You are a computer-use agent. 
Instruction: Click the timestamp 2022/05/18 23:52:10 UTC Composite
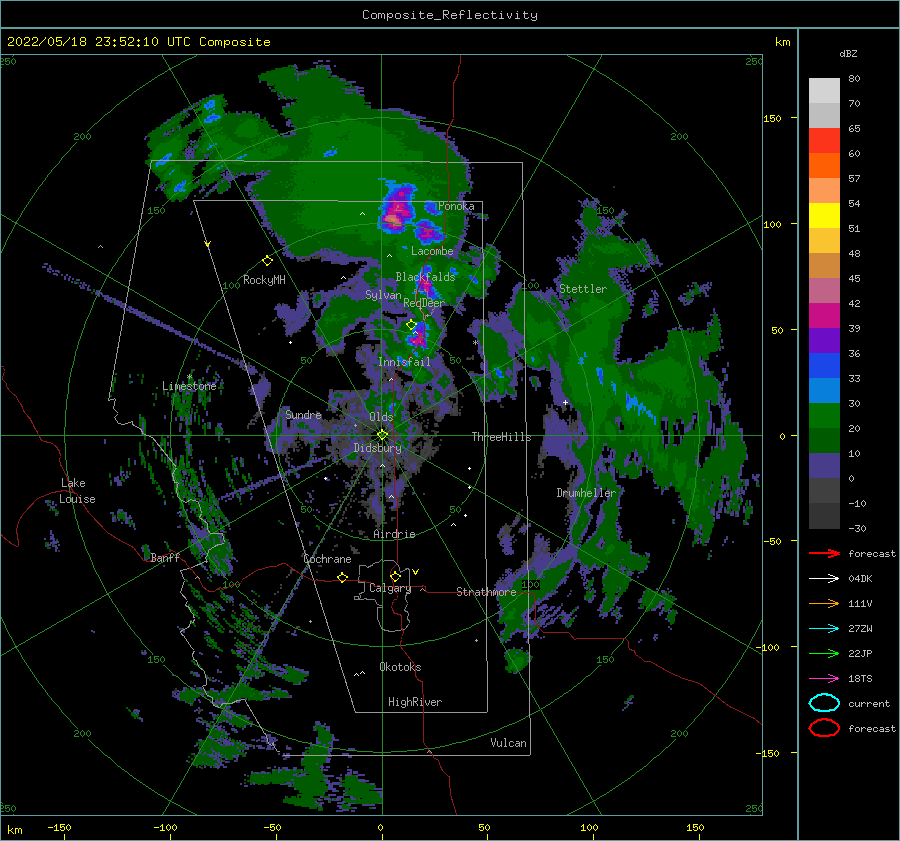point(138,41)
